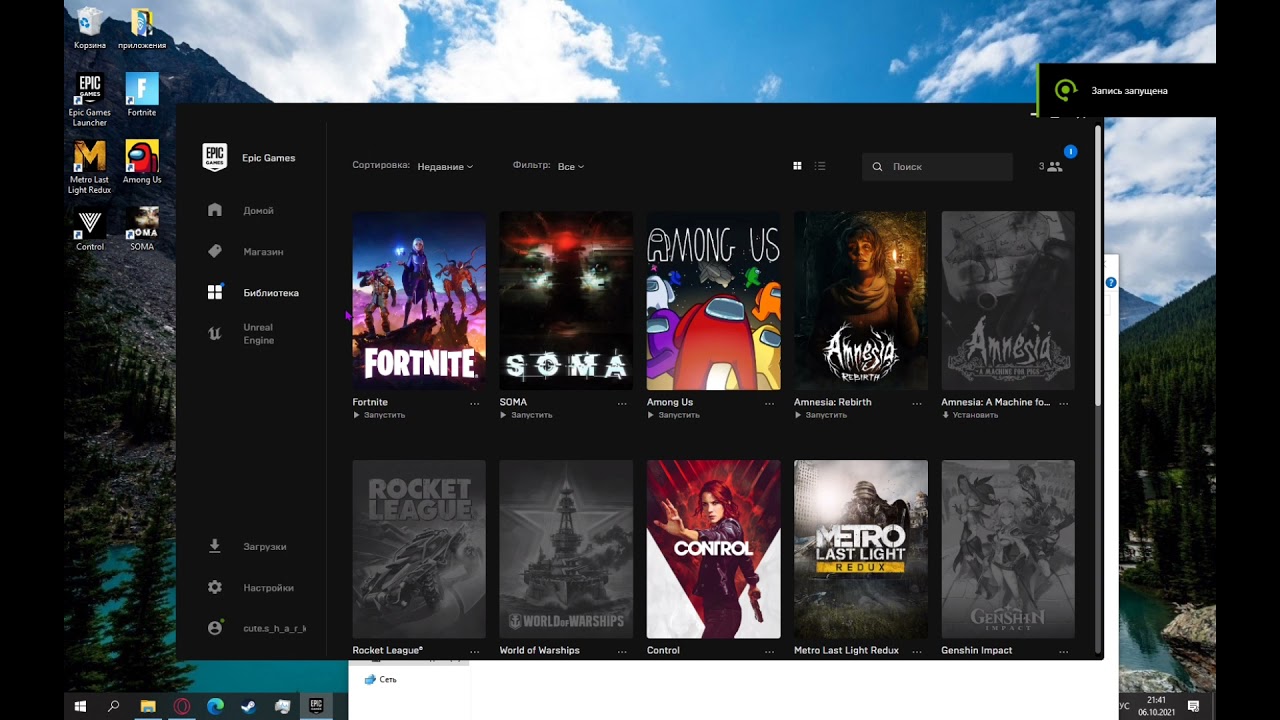Focus the library search field
This screenshot has width=1280, height=720.
click(937, 167)
